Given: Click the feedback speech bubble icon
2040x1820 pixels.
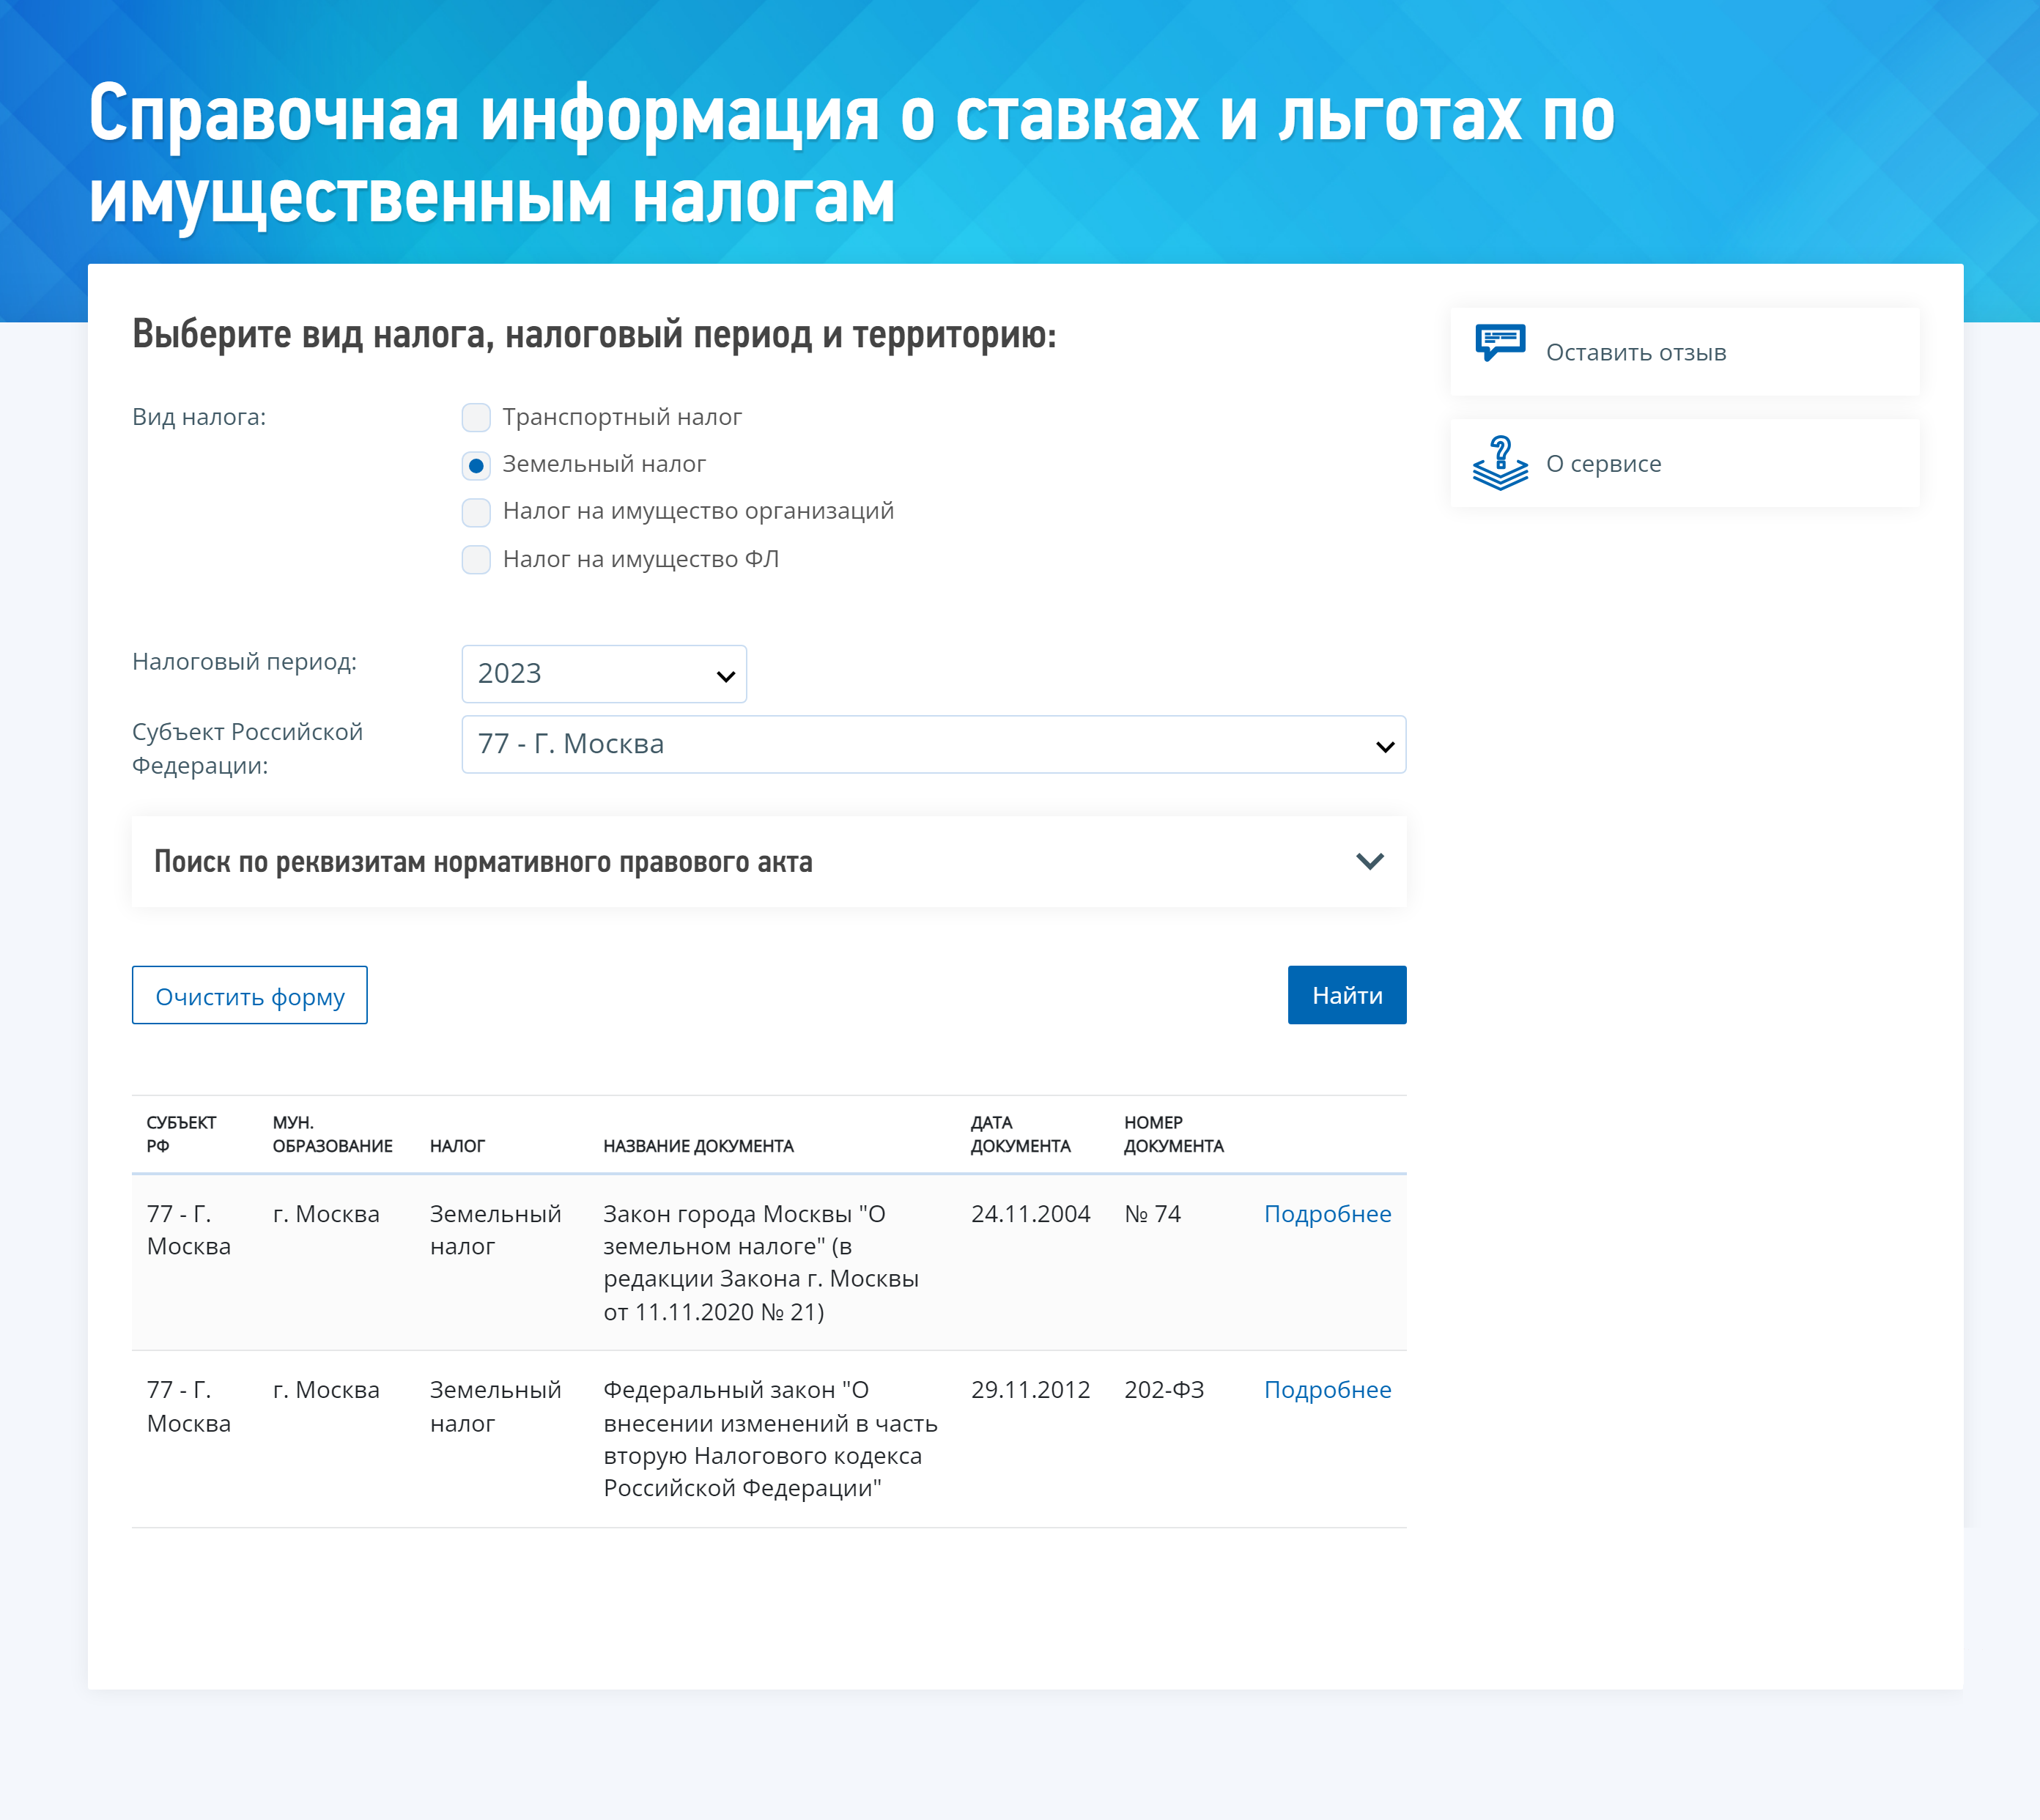Looking at the screenshot, I should [1500, 343].
